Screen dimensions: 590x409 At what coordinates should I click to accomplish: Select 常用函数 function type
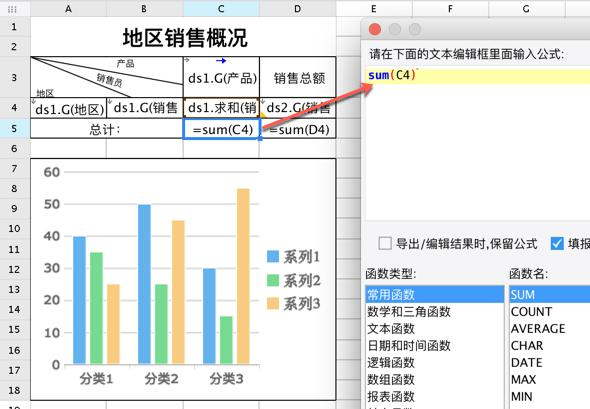[435, 294]
